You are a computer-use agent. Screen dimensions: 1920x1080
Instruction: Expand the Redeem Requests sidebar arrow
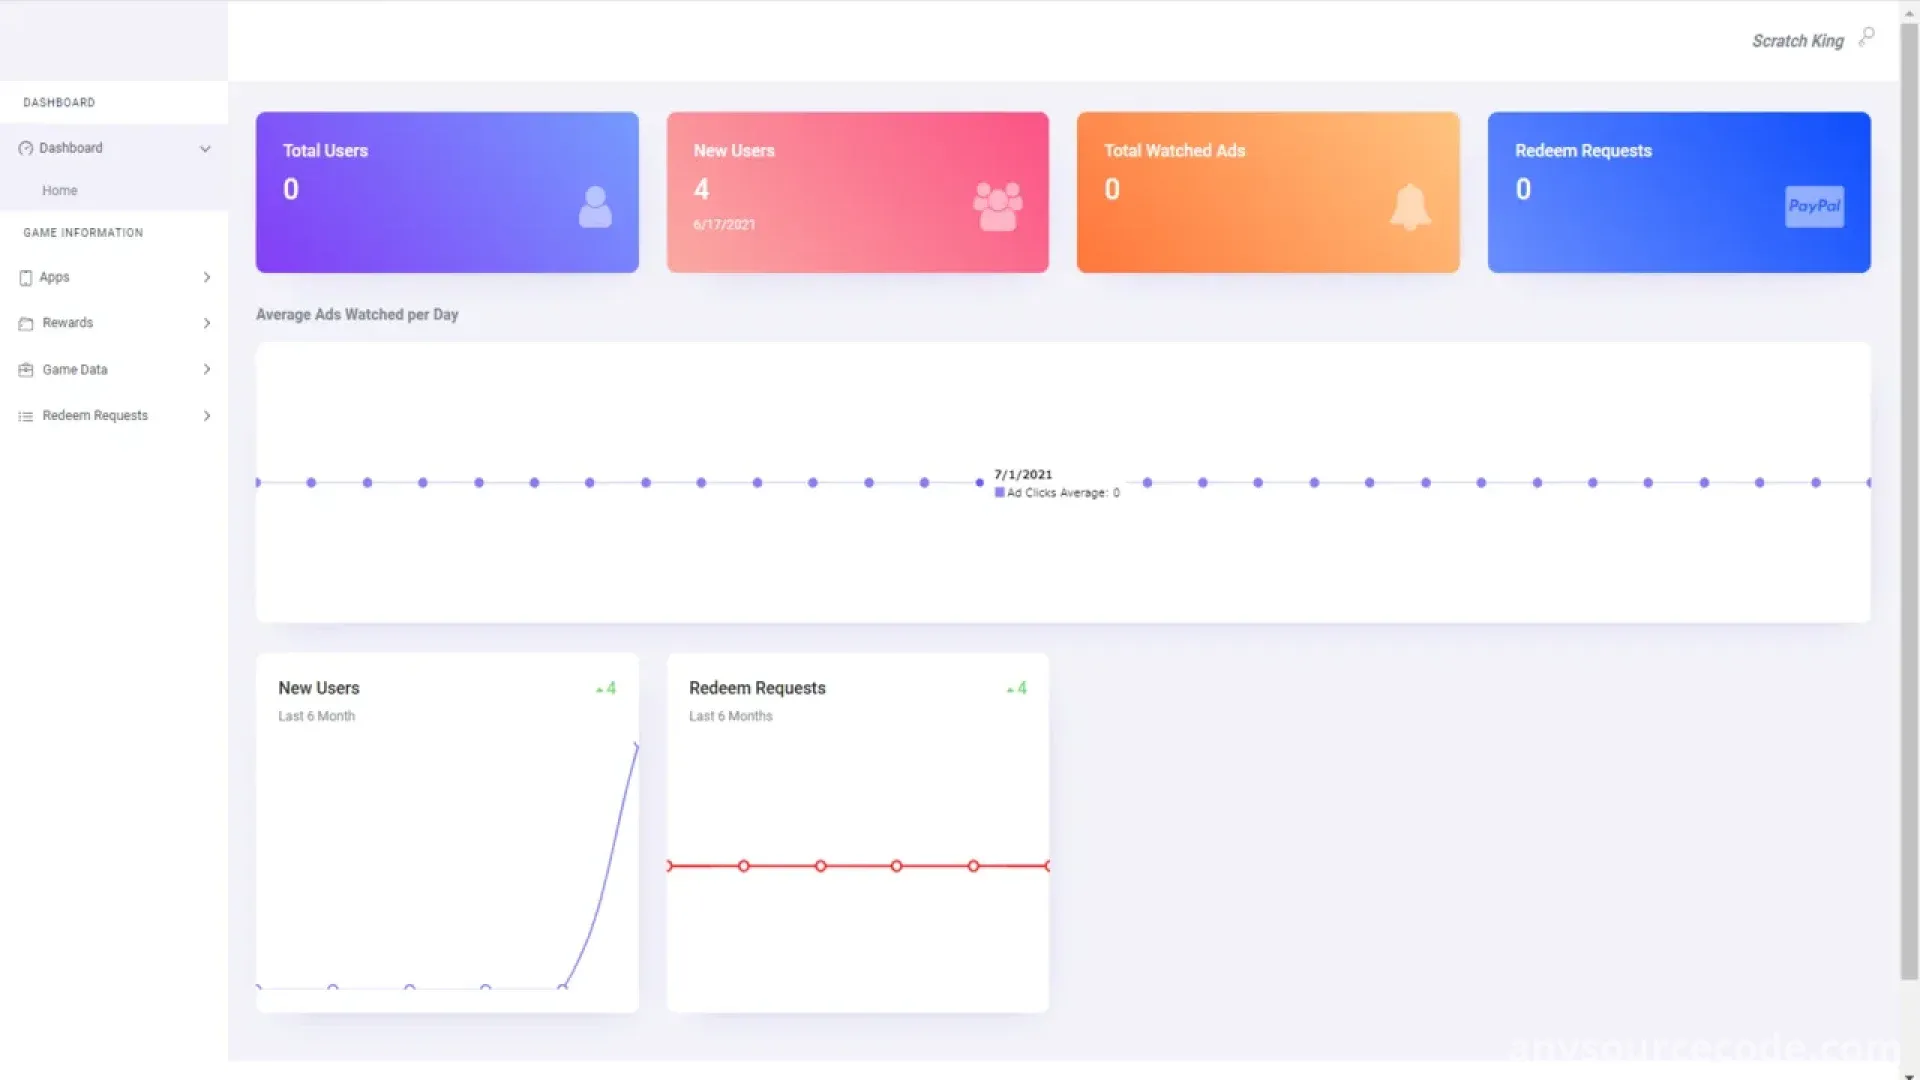point(207,415)
